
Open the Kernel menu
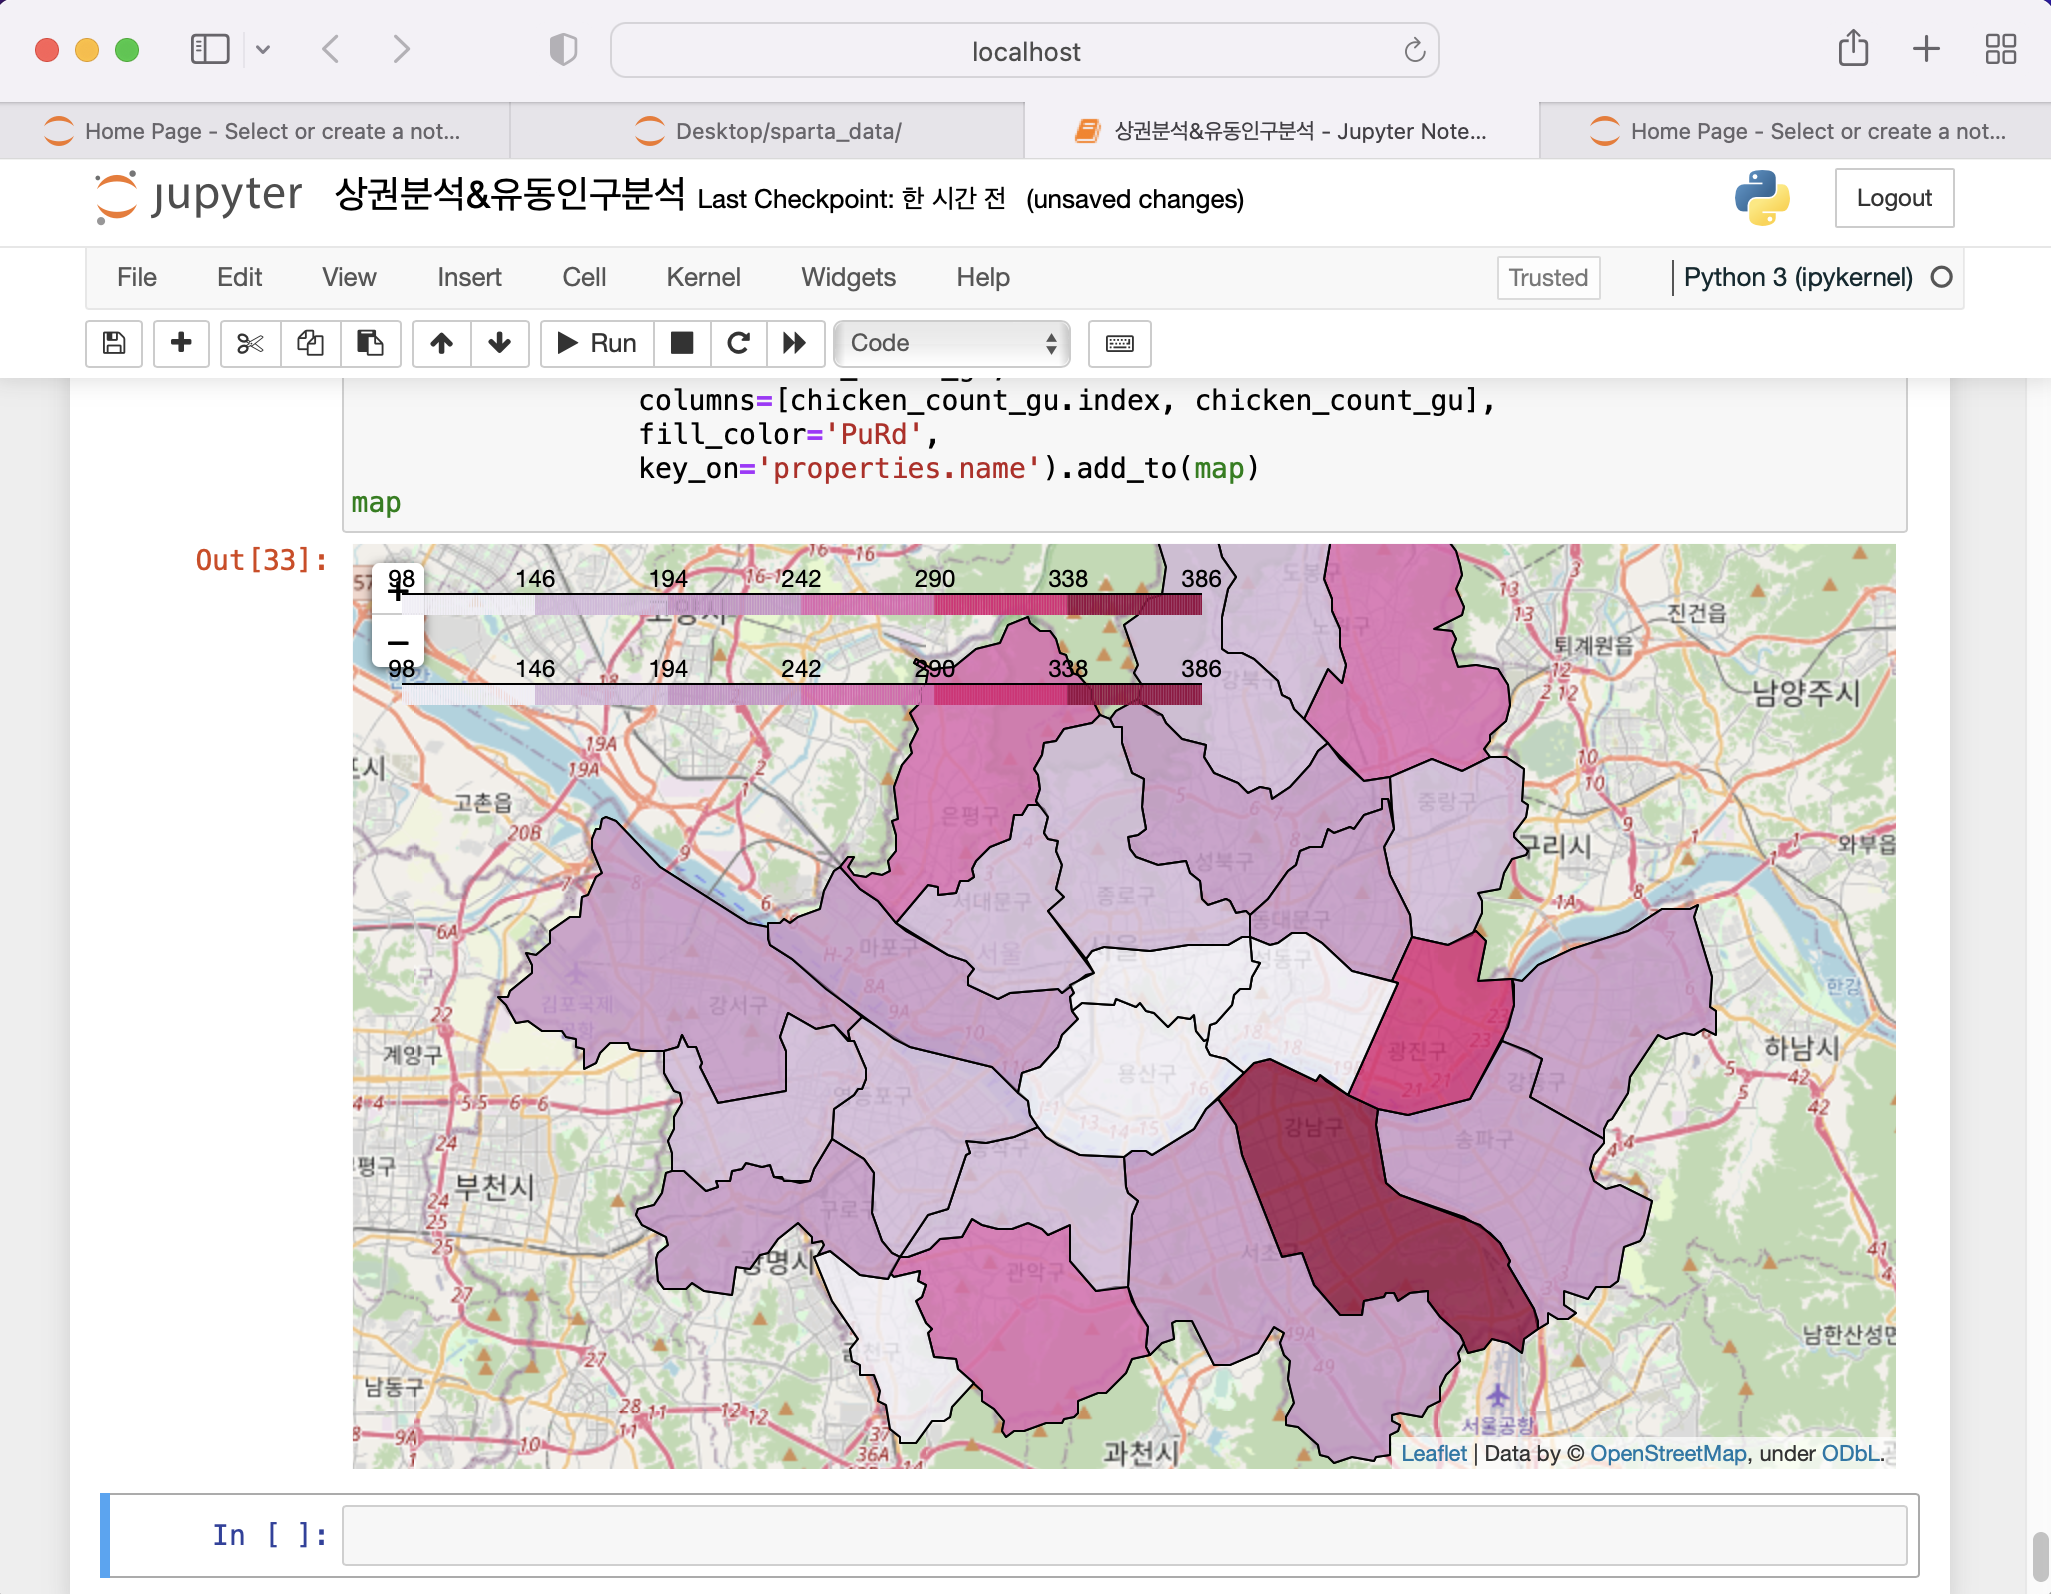point(703,277)
